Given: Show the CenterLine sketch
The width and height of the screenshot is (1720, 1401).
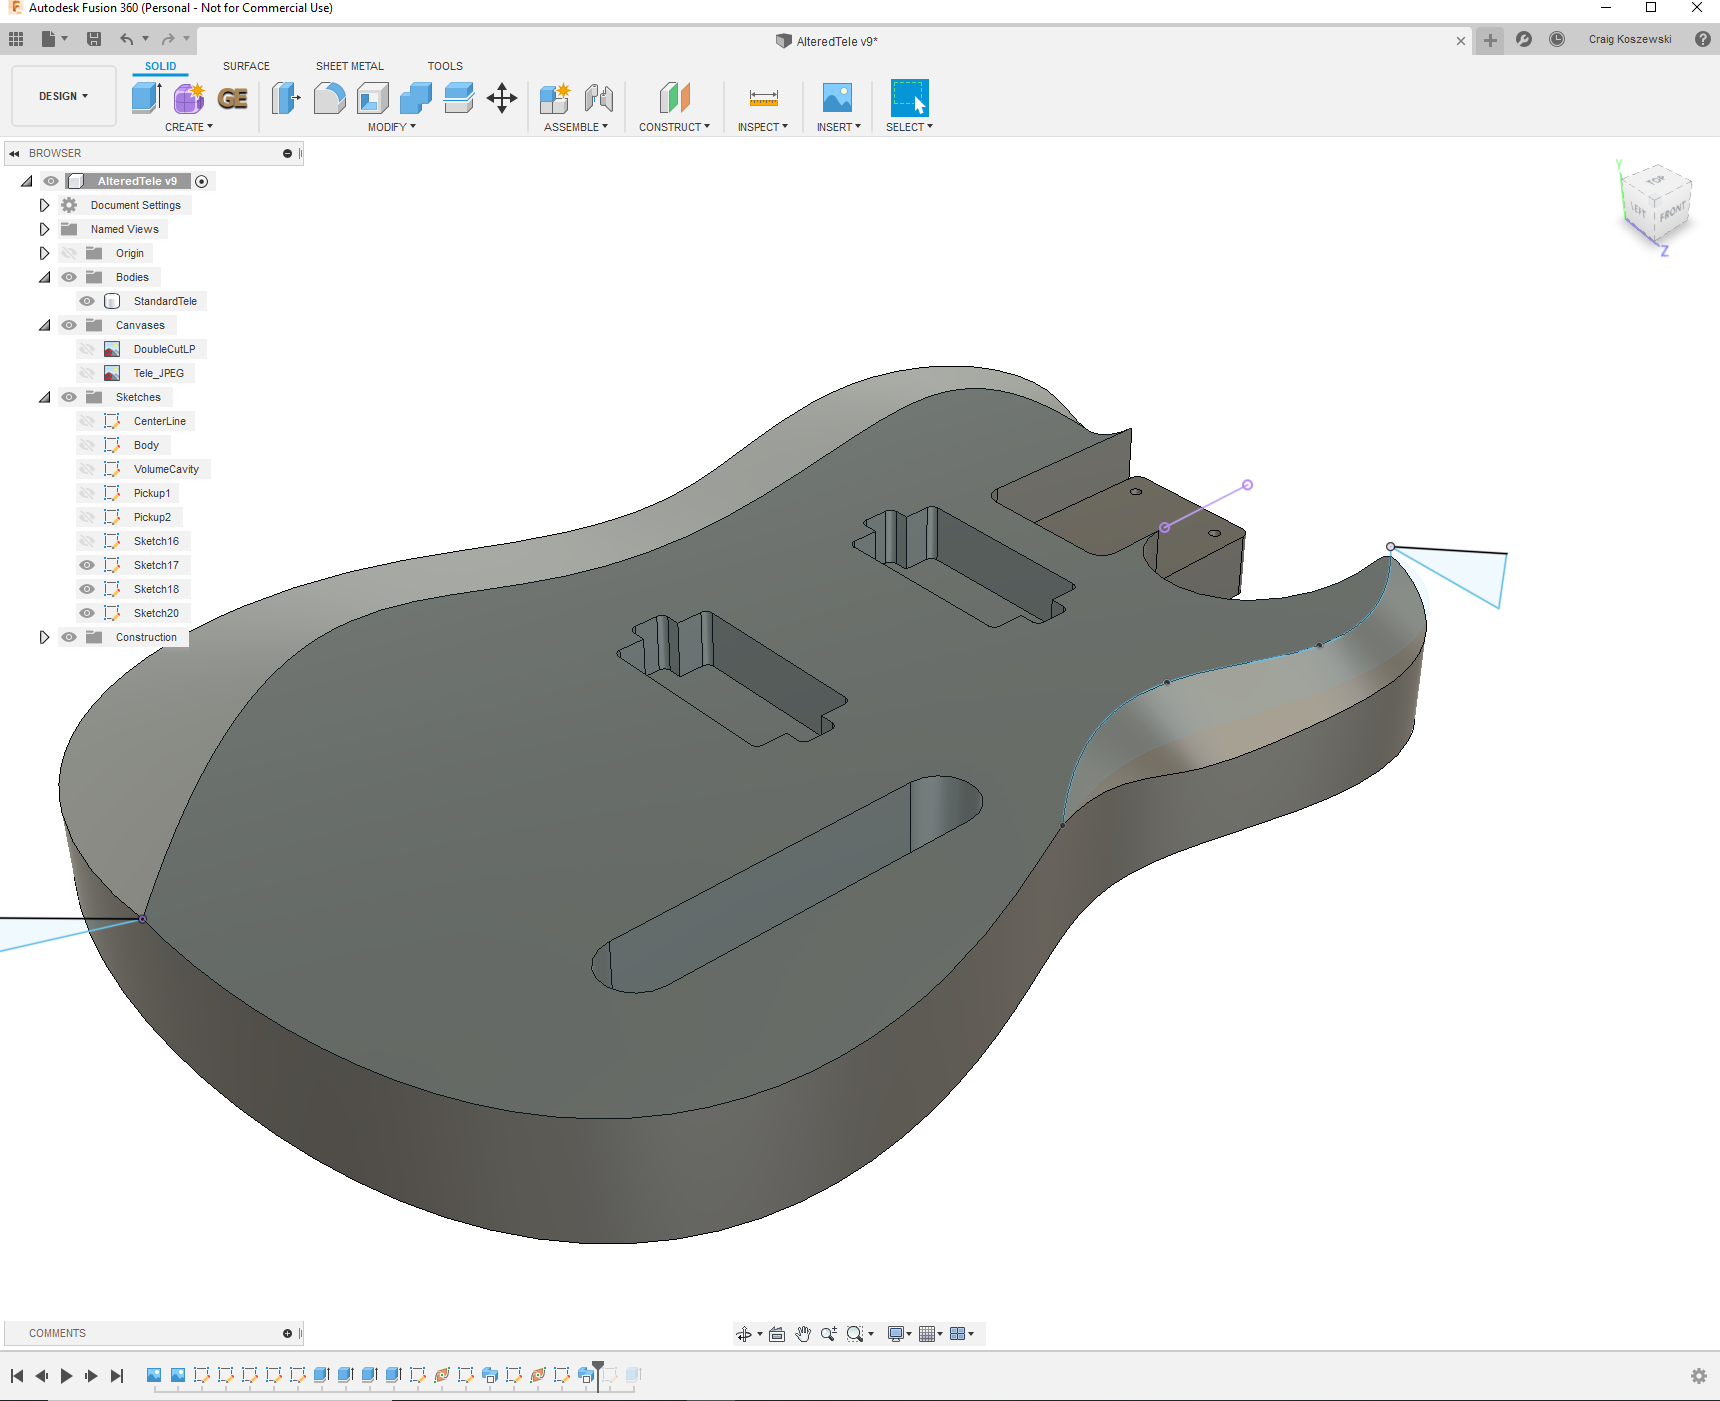Looking at the screenshot, I should 87,421.
